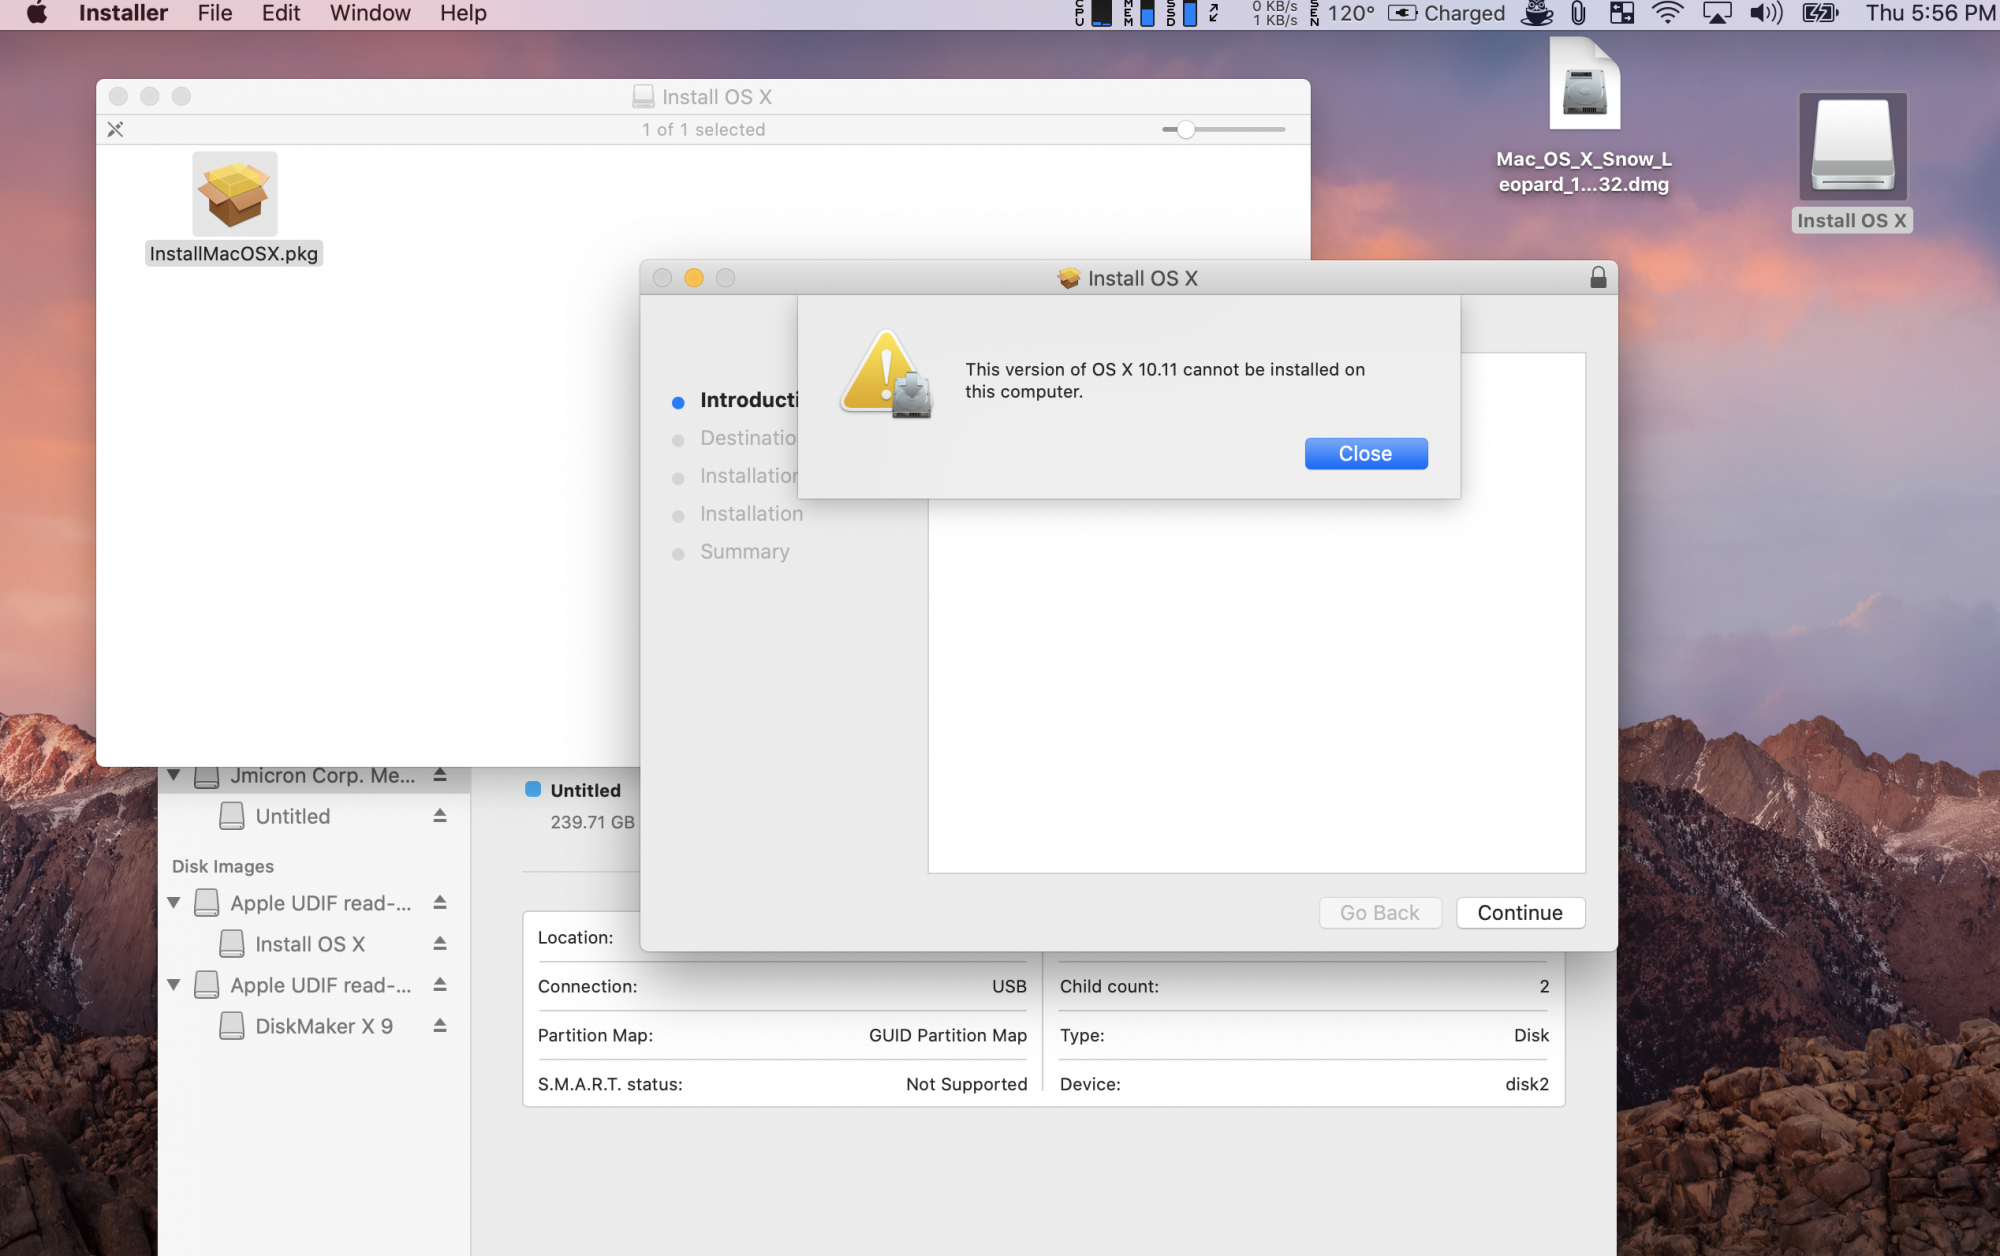Click the battery status icon
The width and height of the screenshot is (2000, 1256).
(x=1820, y=13)
